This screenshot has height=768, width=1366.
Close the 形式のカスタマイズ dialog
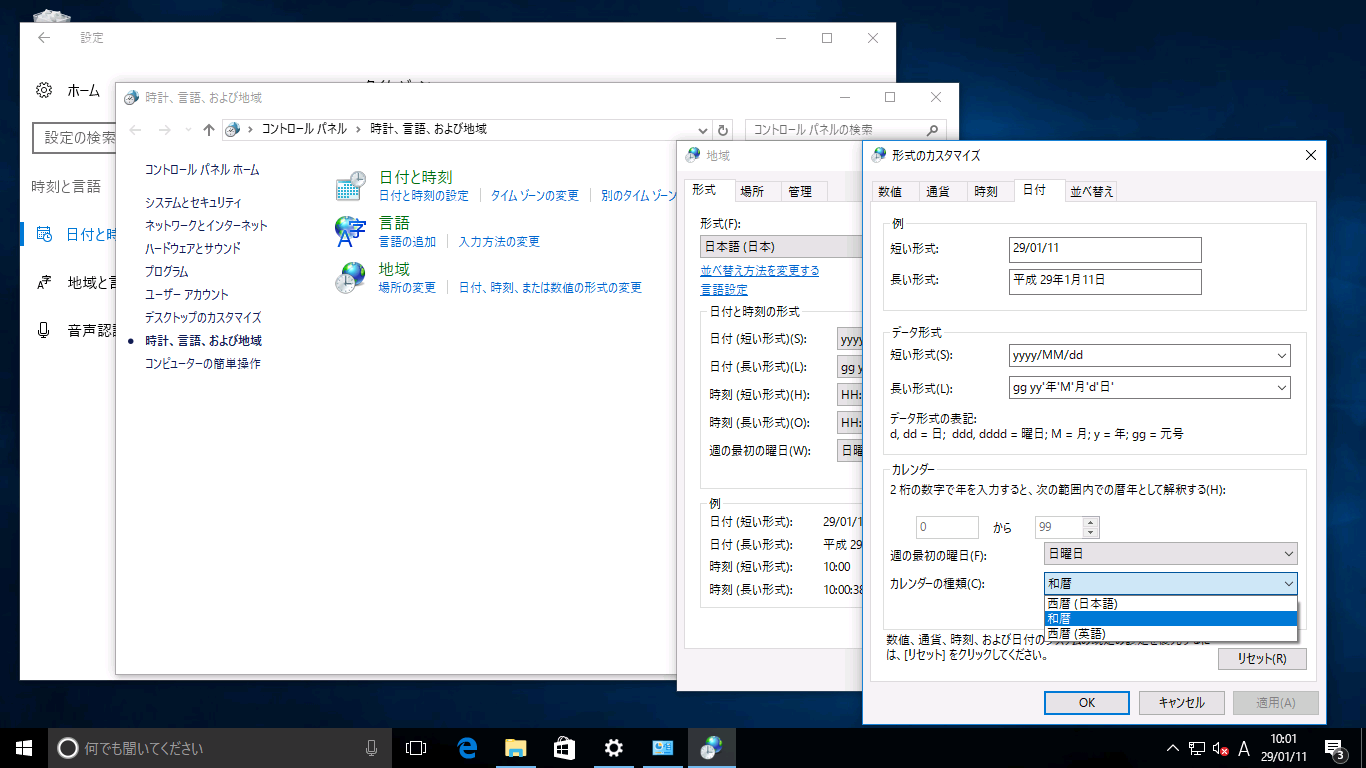click(x=1311, y=155)
